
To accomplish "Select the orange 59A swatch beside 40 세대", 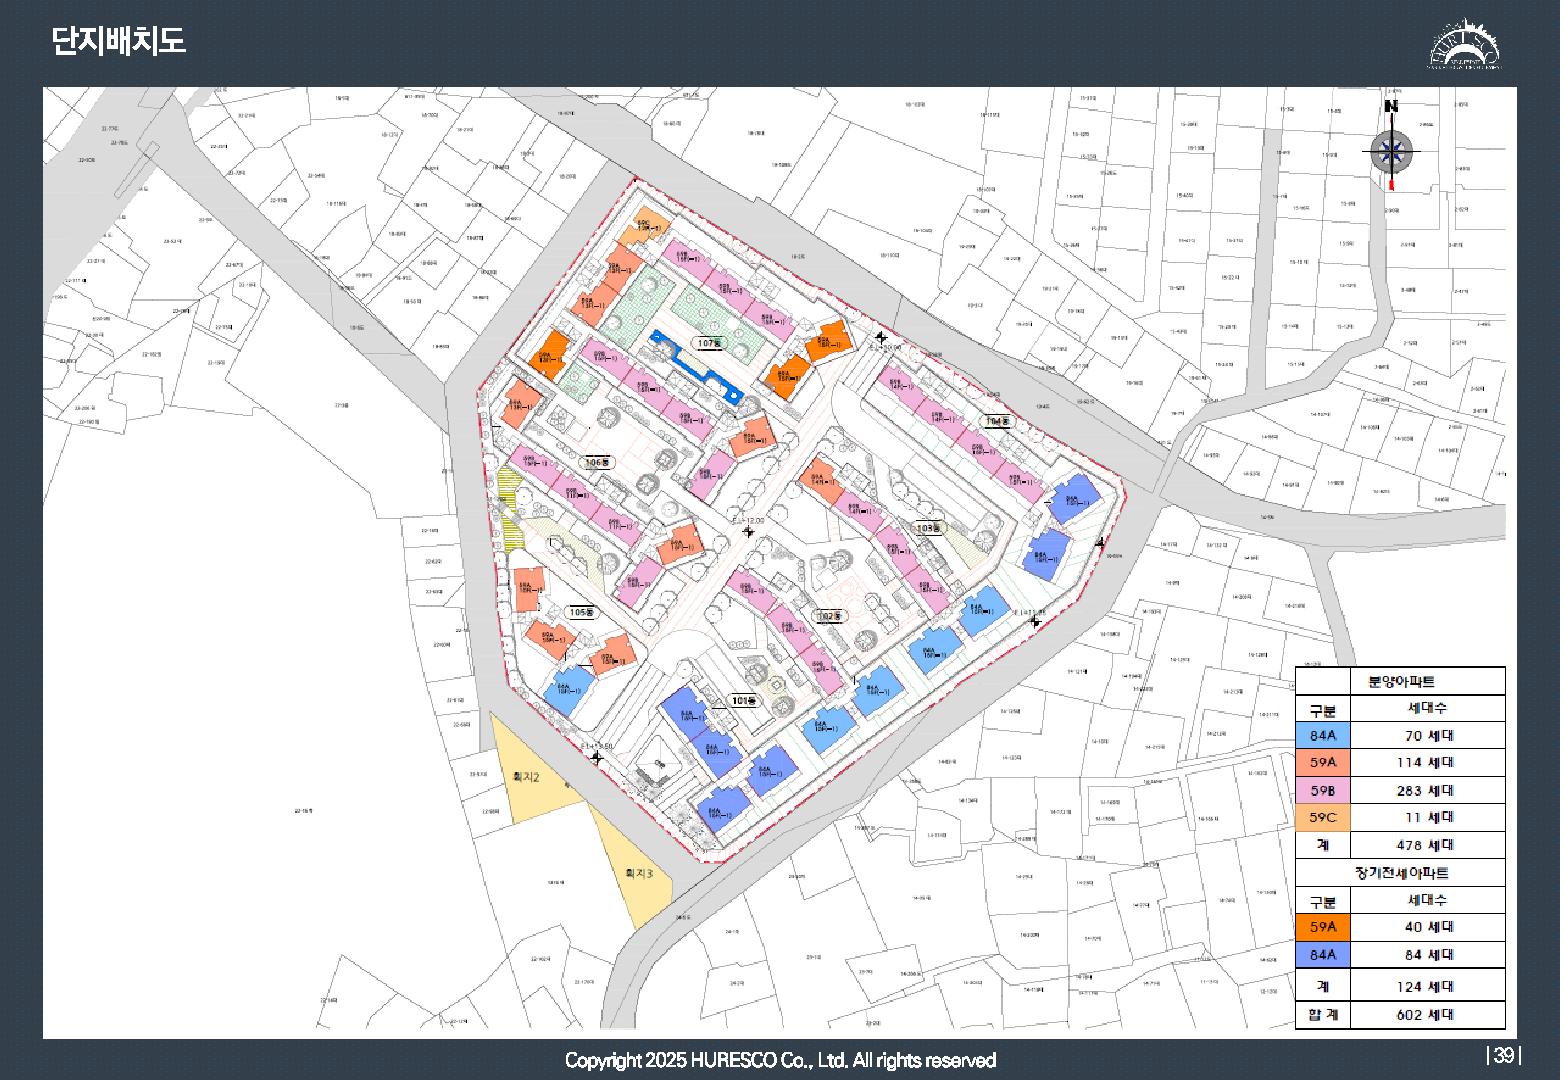I will pyautogui.click(x=1323, y=927).
